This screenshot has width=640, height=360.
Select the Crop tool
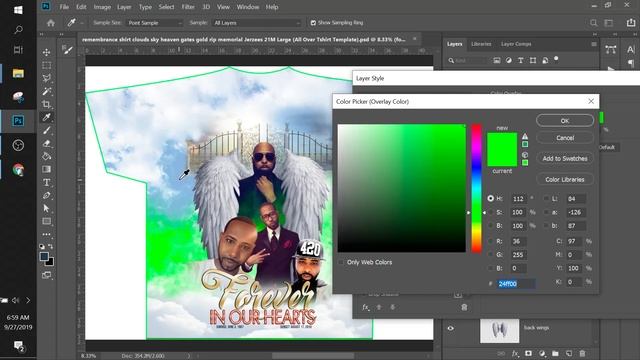click(x=47, y=104)
